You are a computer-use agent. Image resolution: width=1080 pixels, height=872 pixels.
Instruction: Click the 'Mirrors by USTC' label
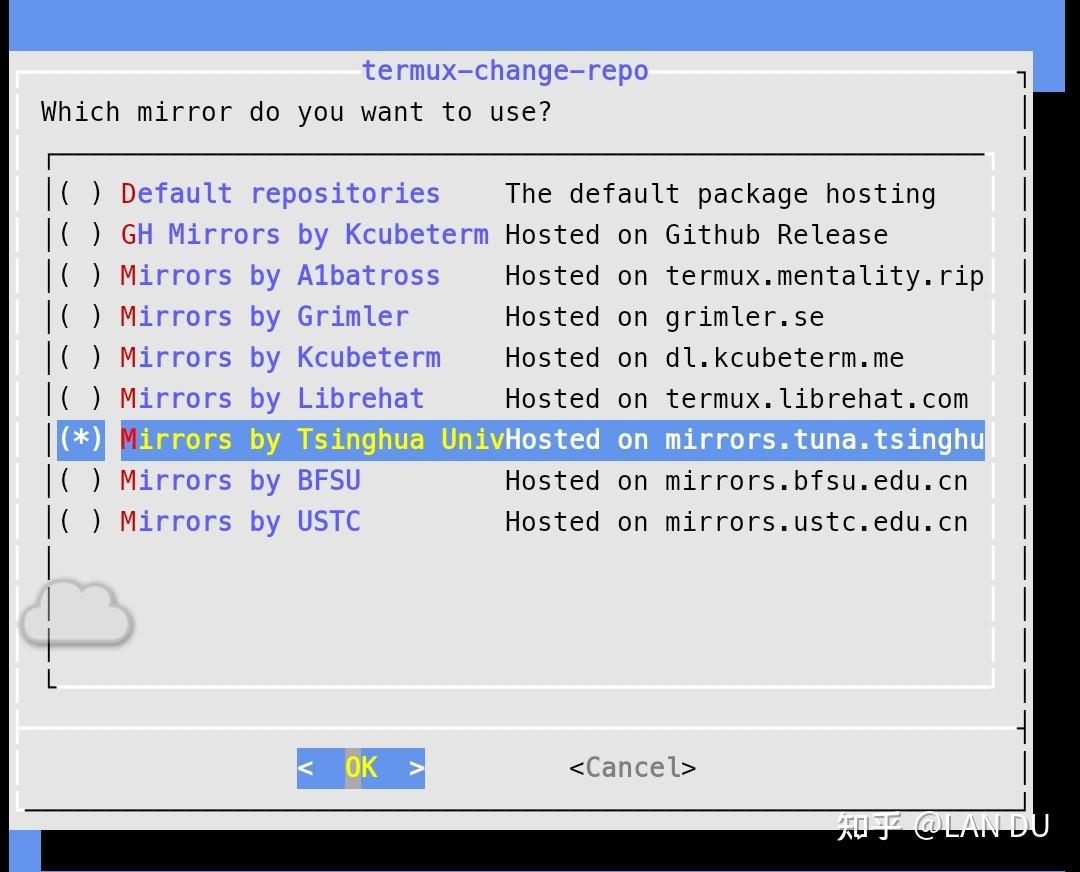point(240,521)
